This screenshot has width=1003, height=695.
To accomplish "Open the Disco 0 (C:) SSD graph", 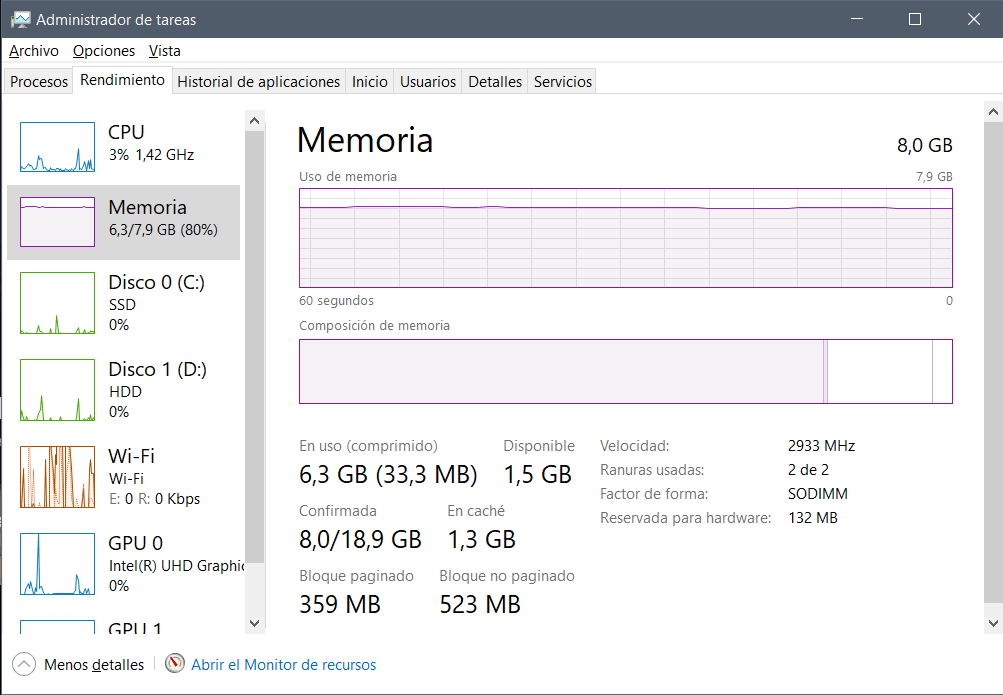I will pyautogui.click(x=58, y=303).
